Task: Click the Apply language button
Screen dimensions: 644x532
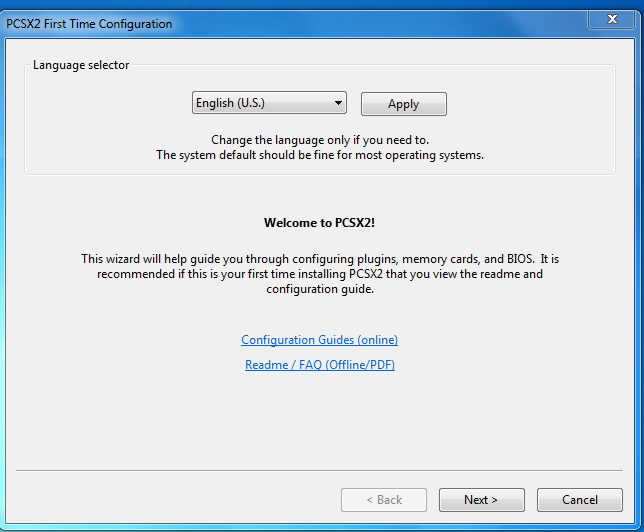Action: click(x=404, y=104)
